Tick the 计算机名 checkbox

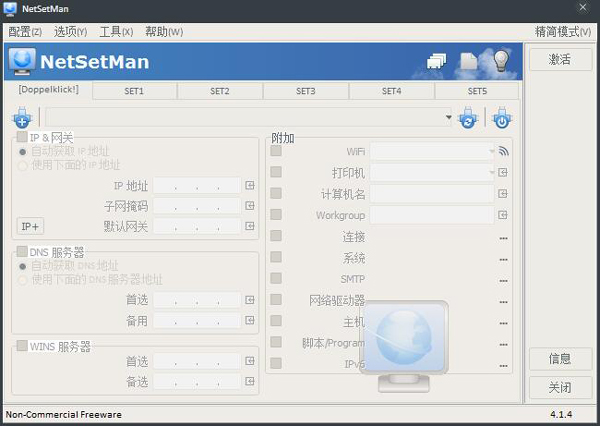[x=276, y=193]
